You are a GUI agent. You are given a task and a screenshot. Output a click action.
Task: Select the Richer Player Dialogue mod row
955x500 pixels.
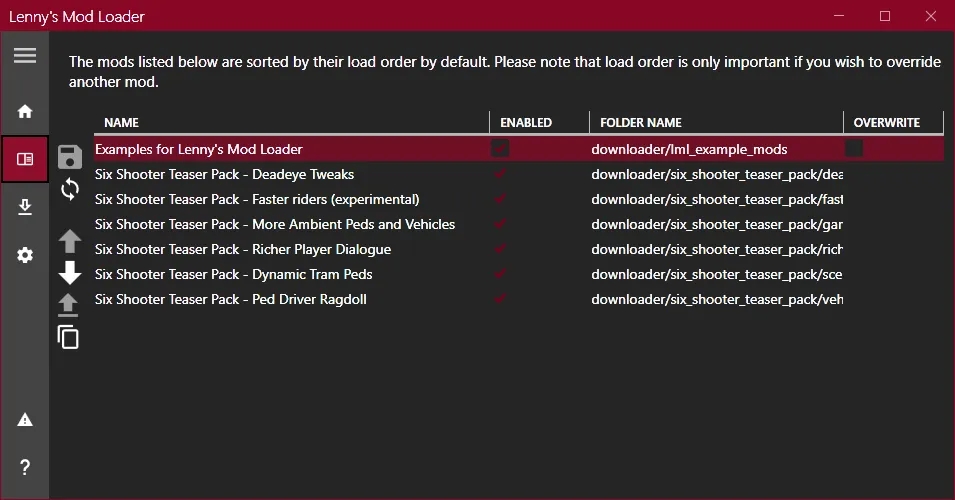[519, 249]
